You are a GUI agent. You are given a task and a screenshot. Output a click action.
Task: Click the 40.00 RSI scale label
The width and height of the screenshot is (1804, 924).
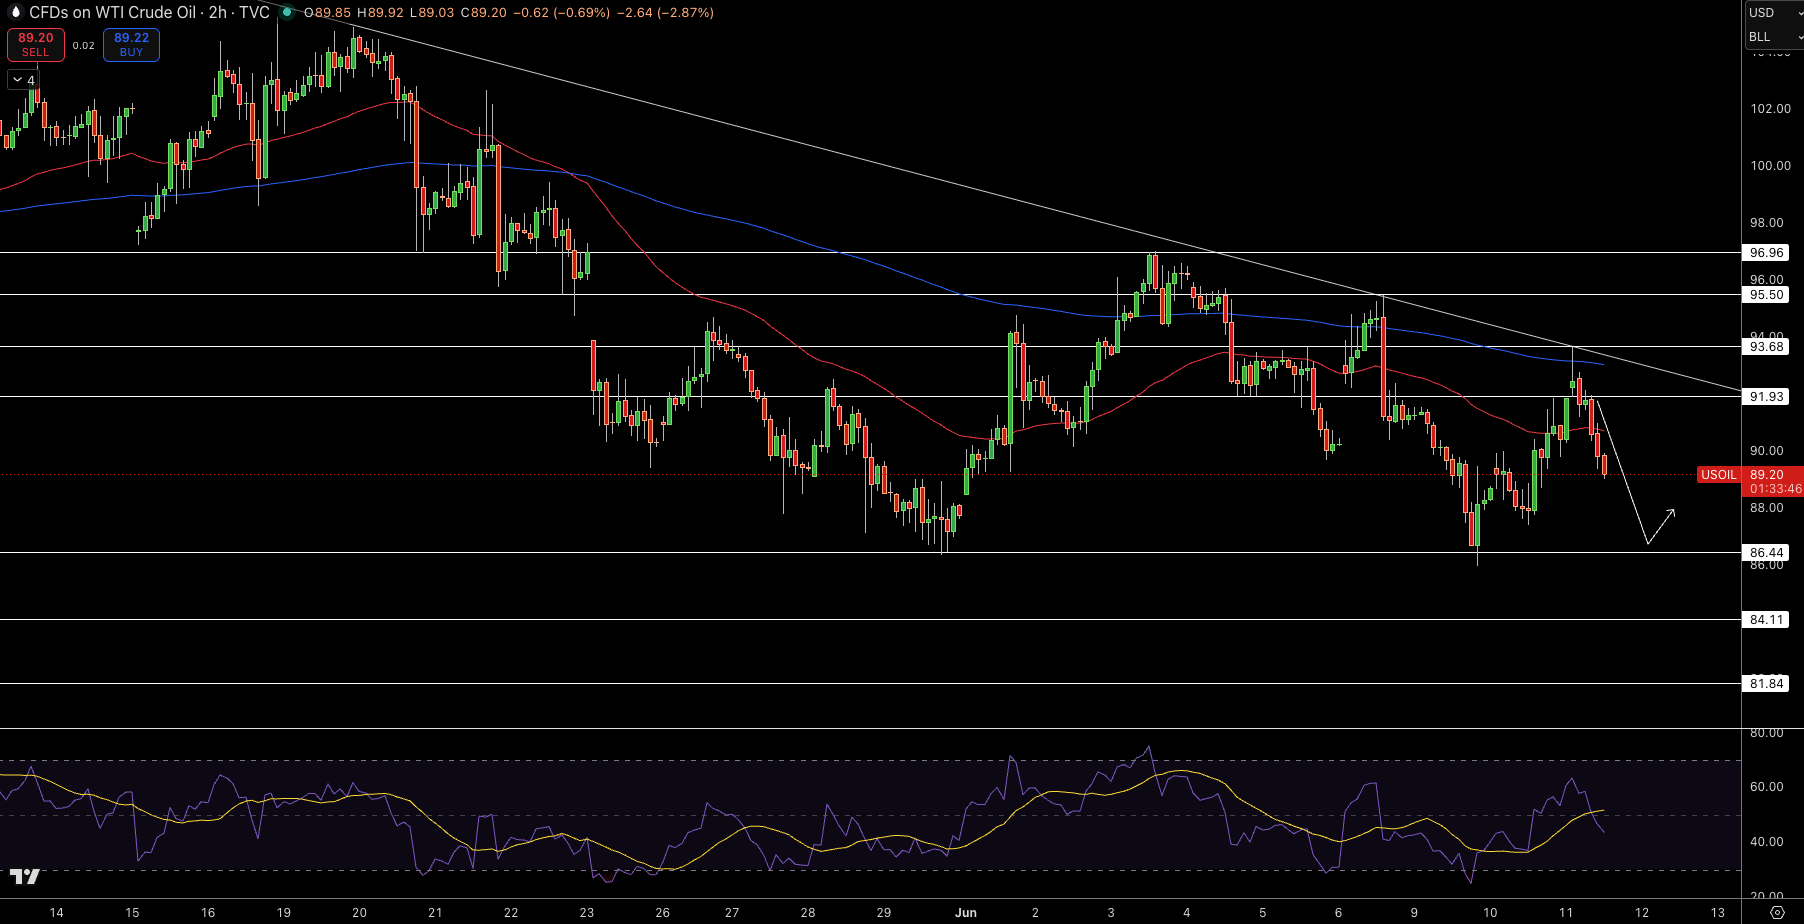point(1767,841)
